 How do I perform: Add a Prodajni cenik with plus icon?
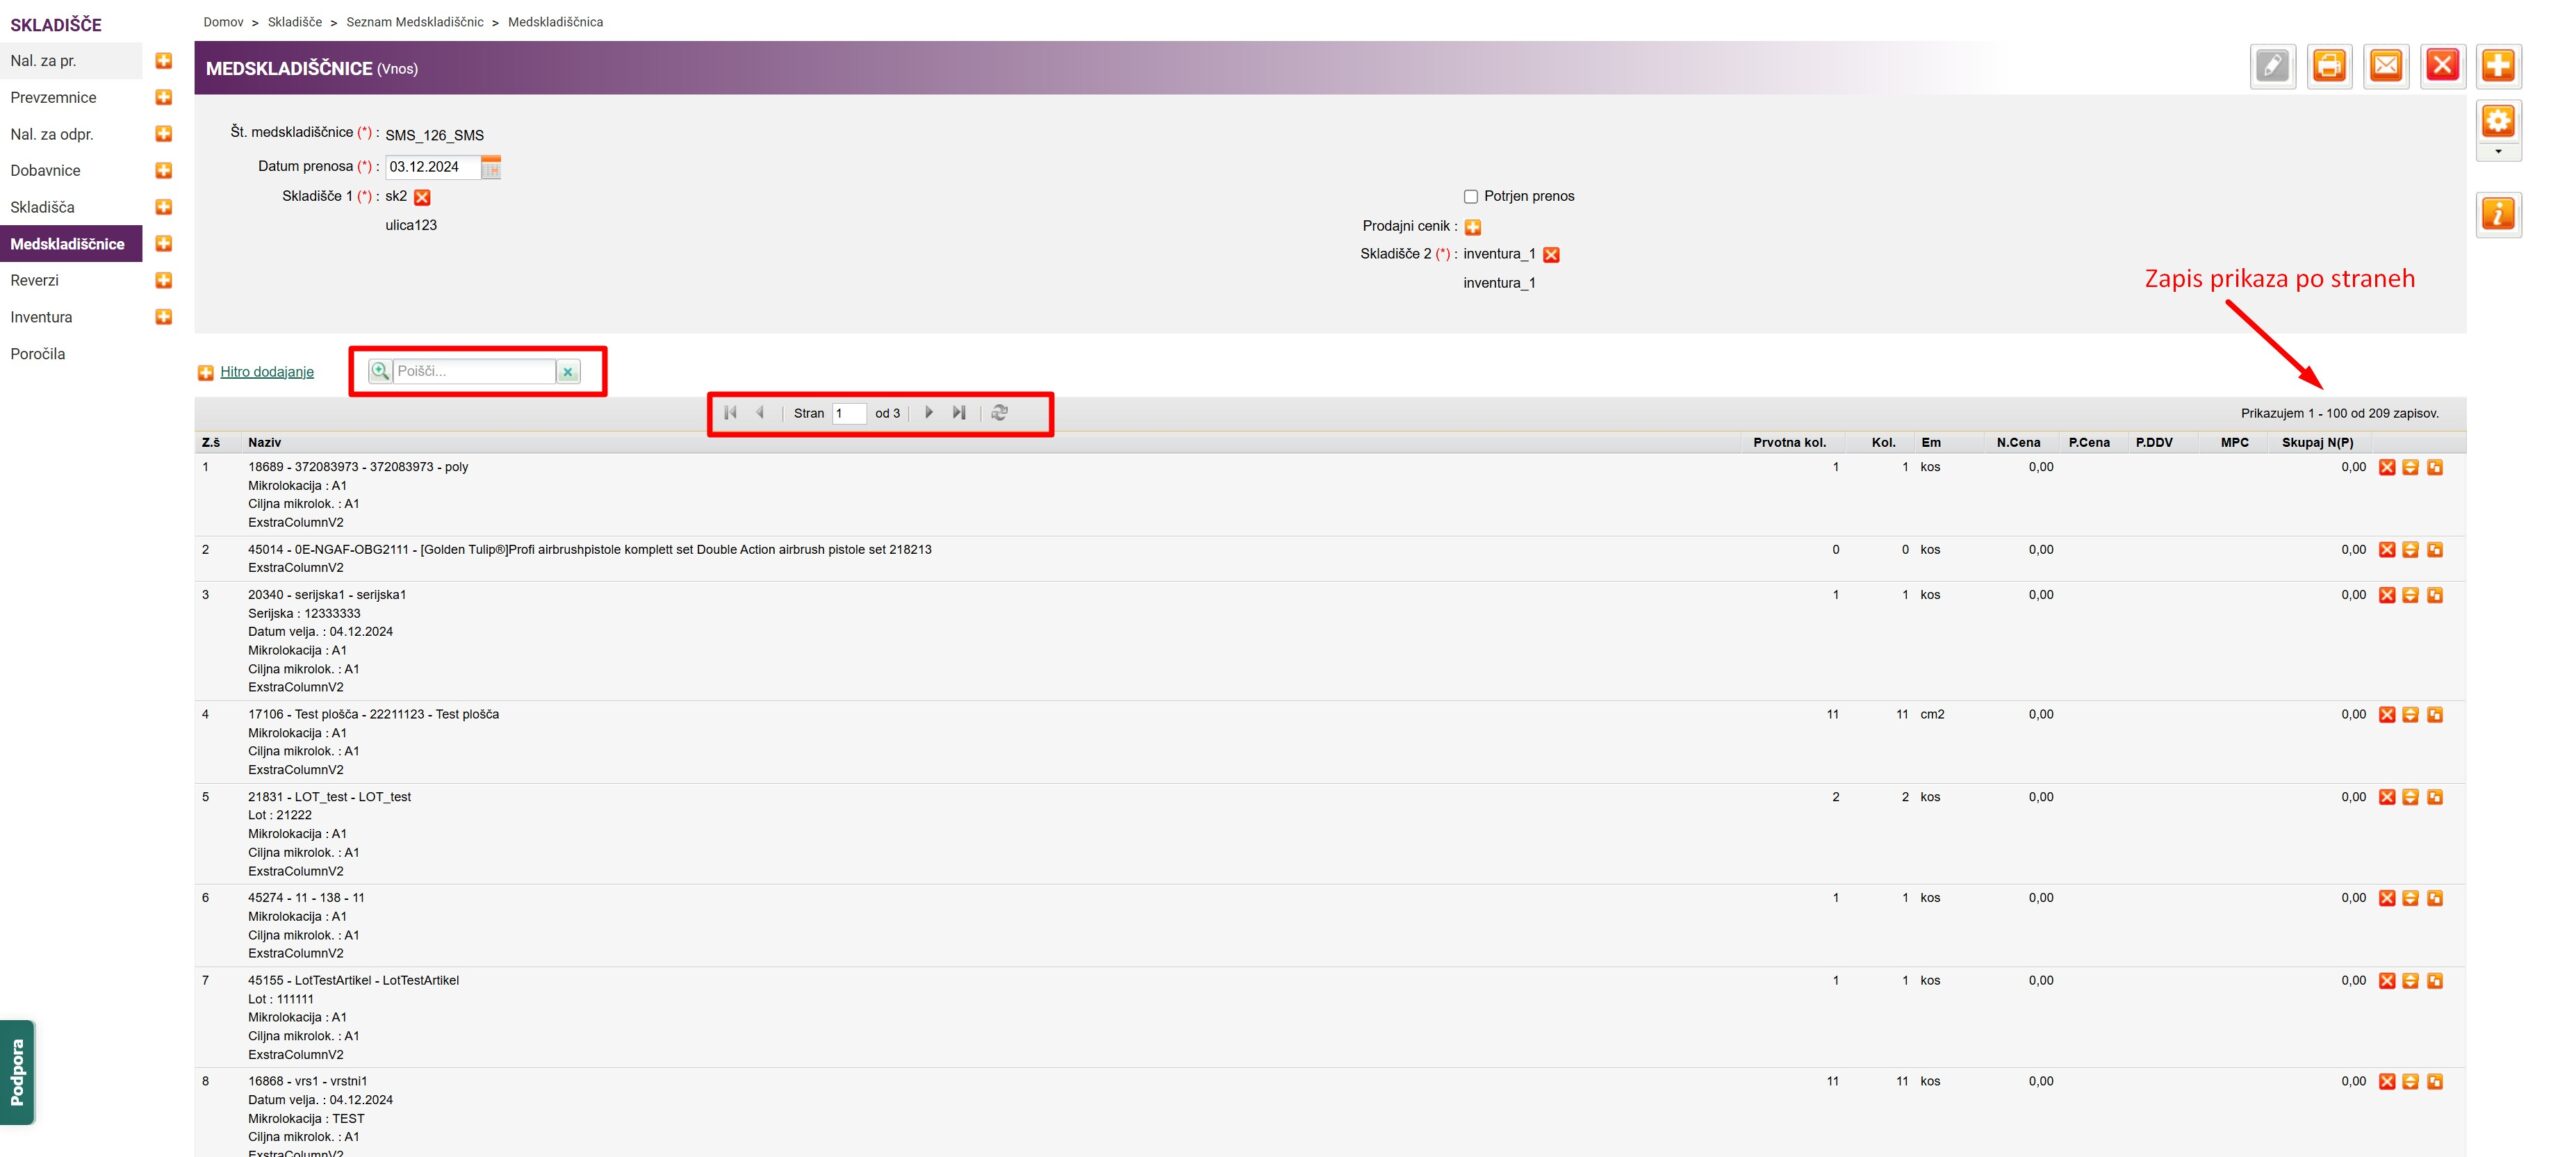coord(1473,227)
